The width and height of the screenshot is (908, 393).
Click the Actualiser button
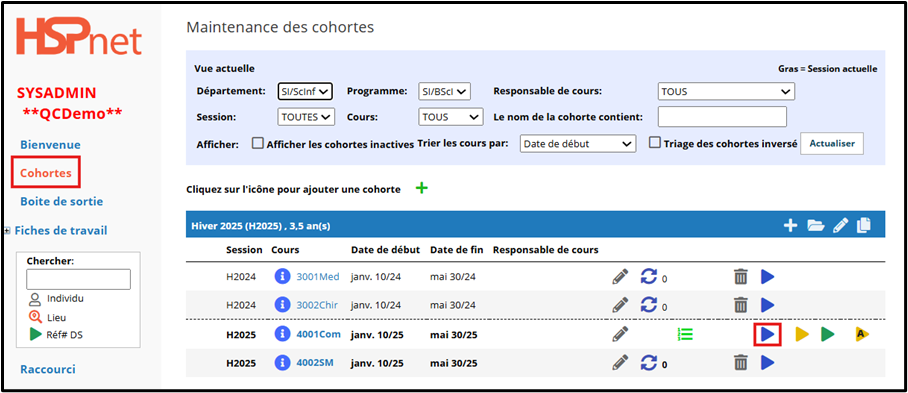coord(832,144)
